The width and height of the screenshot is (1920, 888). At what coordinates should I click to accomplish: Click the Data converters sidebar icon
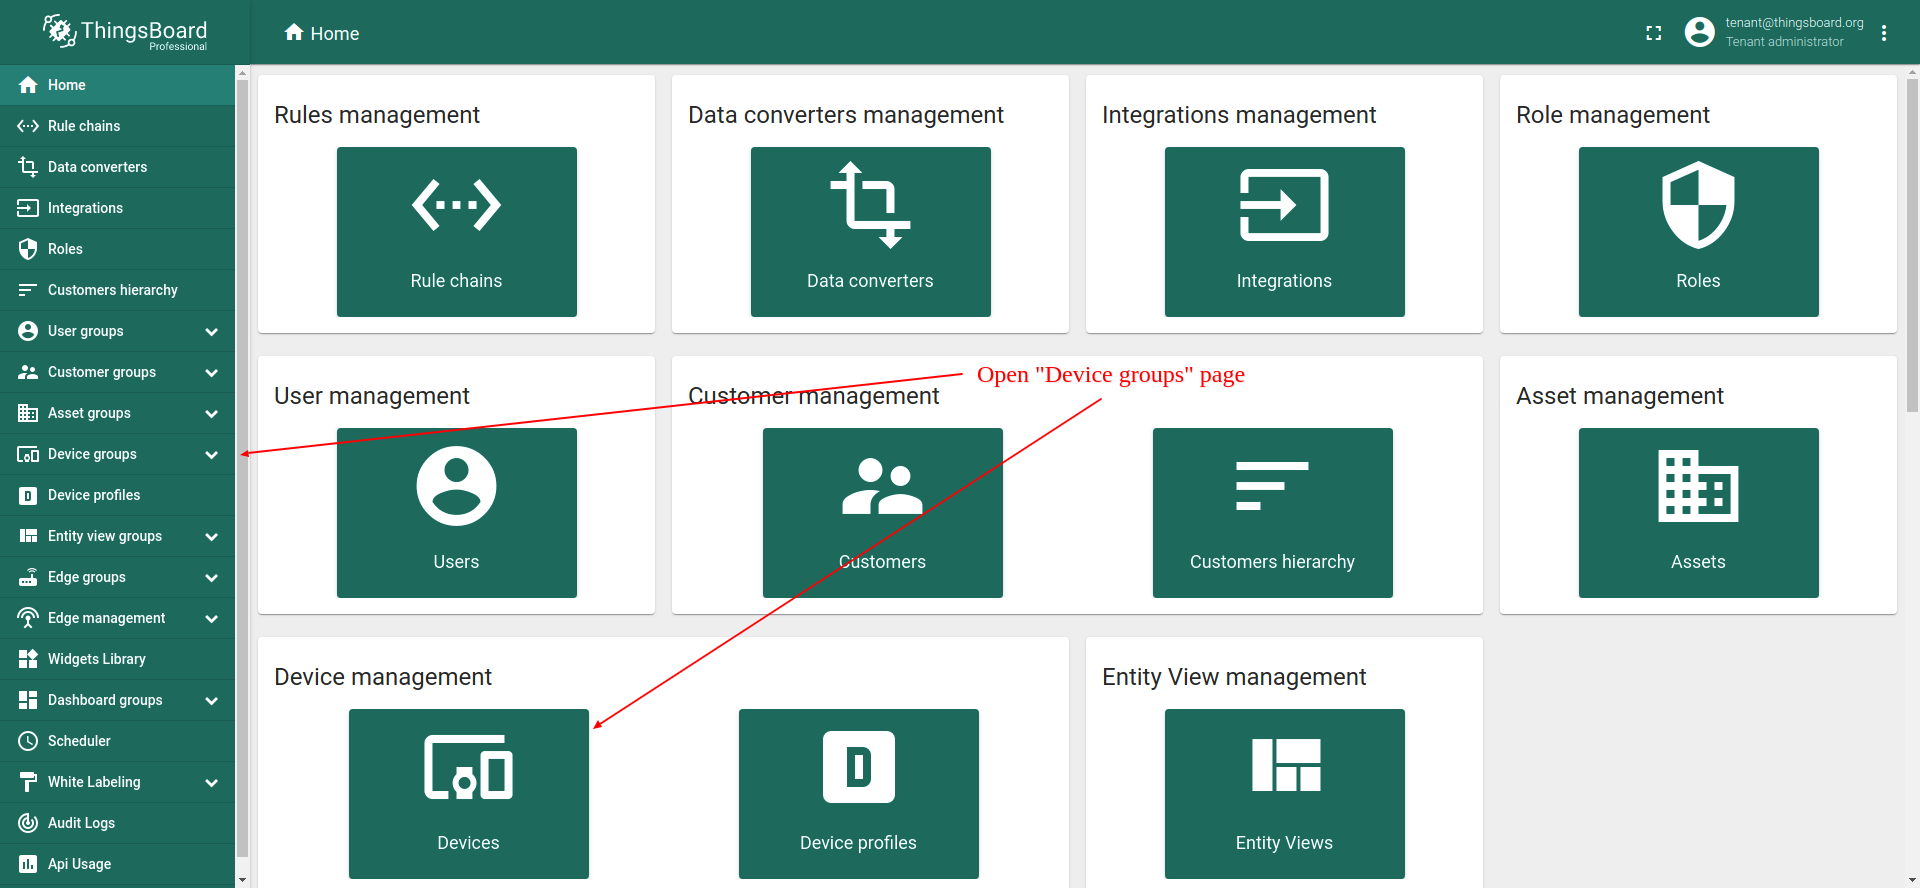28,167
